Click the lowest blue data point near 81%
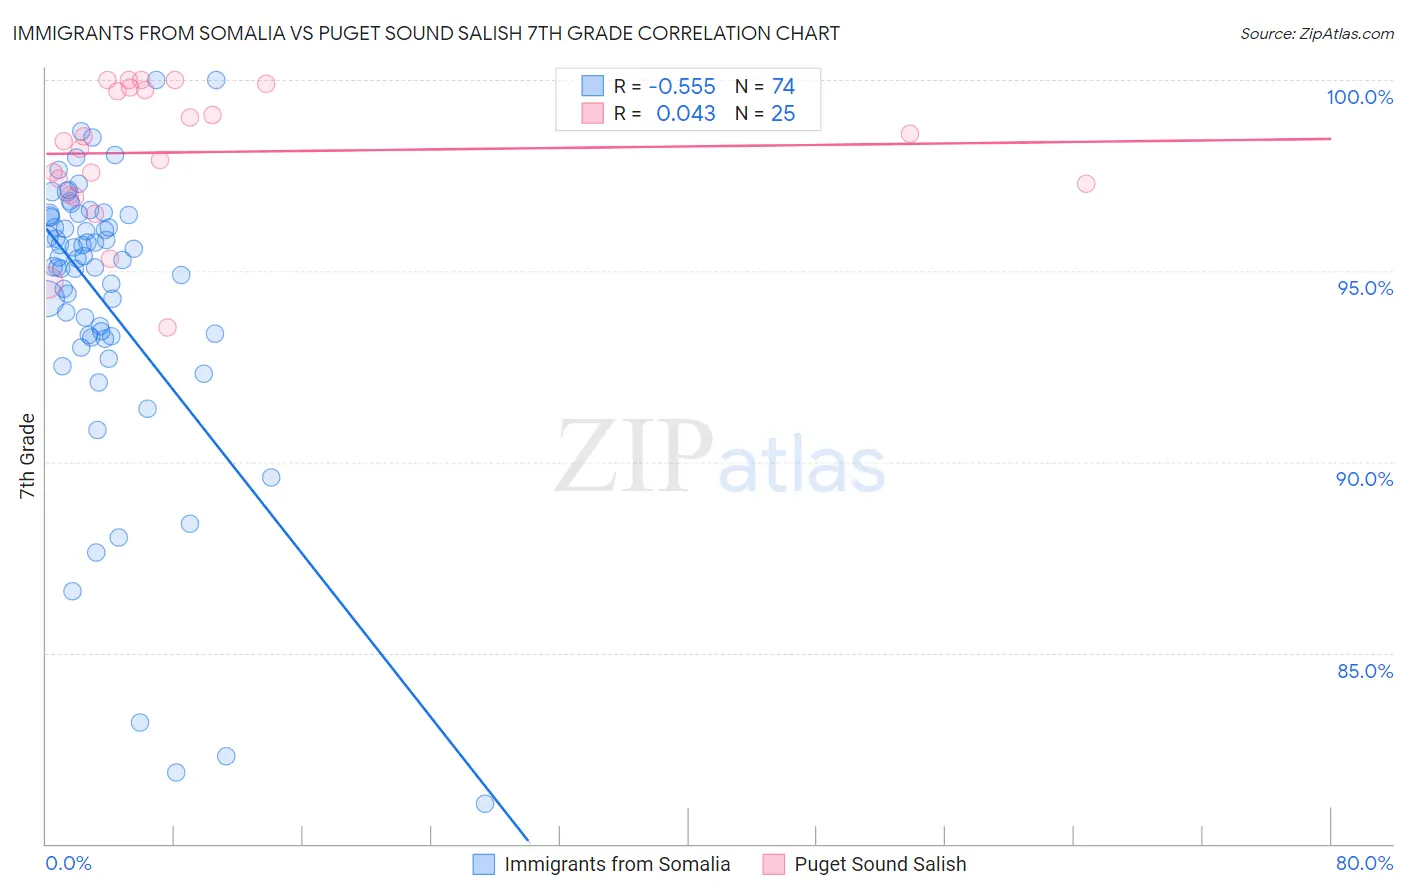Viewport: 1406px width, 892px height. pos(485,804)
